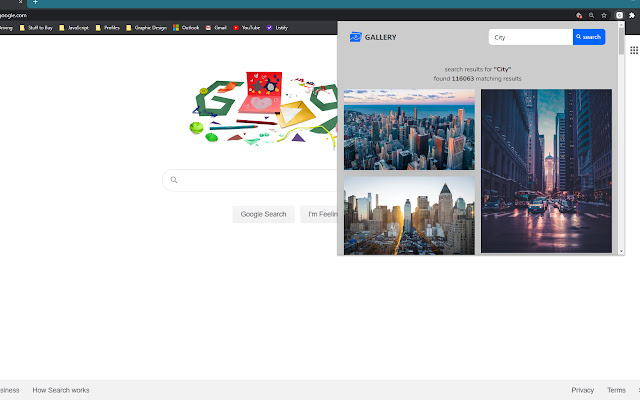Click the GALLERY title text
Image resolution: width=640 pixels, height=400 pixels.
click(x=380, y=37)
